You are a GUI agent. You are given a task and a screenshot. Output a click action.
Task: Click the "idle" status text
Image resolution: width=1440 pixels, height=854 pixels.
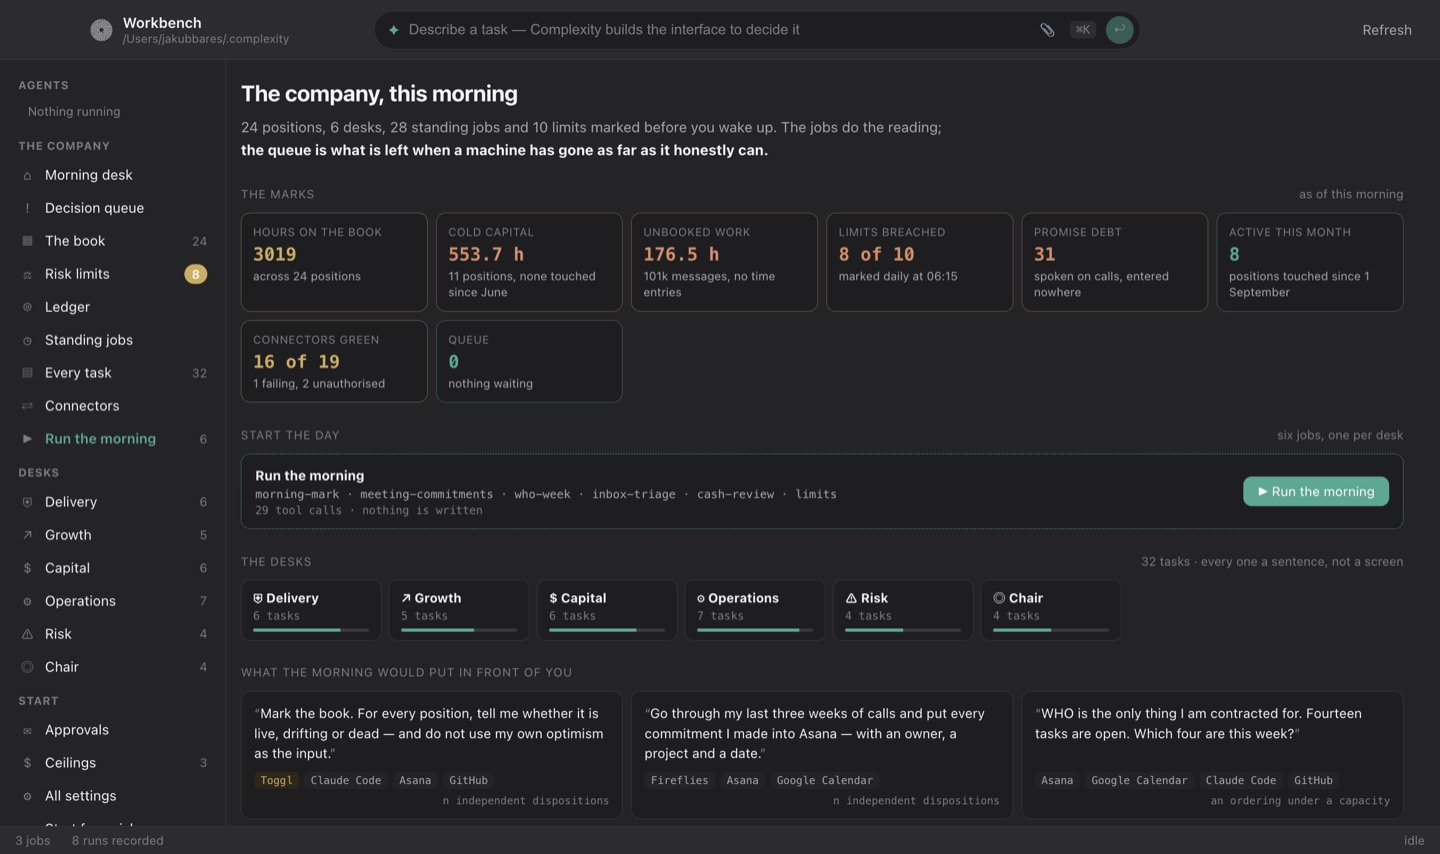(1414, 841)
